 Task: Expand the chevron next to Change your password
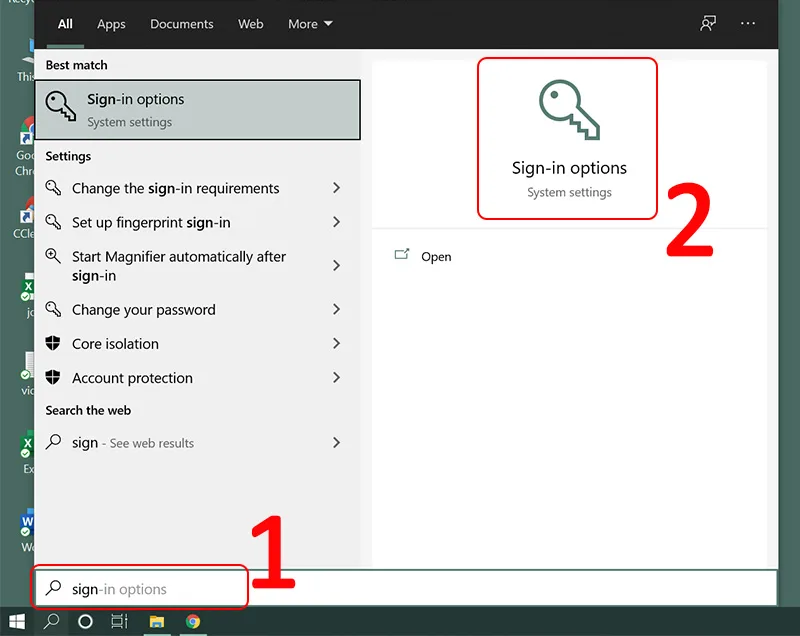335,310
